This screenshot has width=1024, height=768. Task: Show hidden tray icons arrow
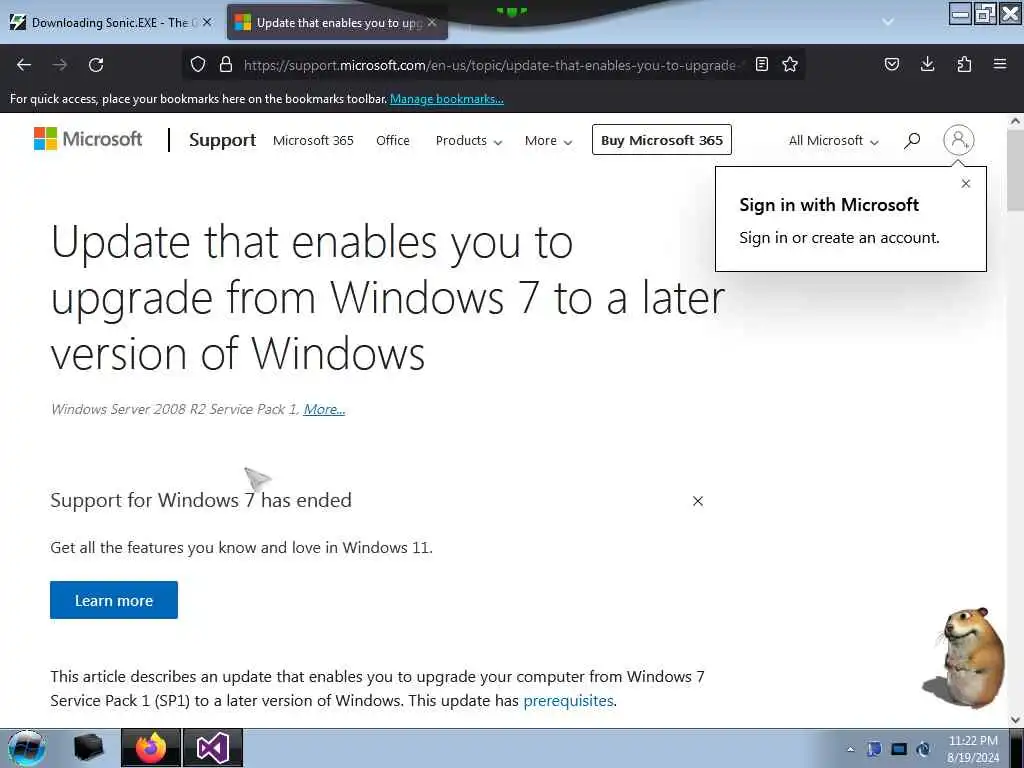850,749
